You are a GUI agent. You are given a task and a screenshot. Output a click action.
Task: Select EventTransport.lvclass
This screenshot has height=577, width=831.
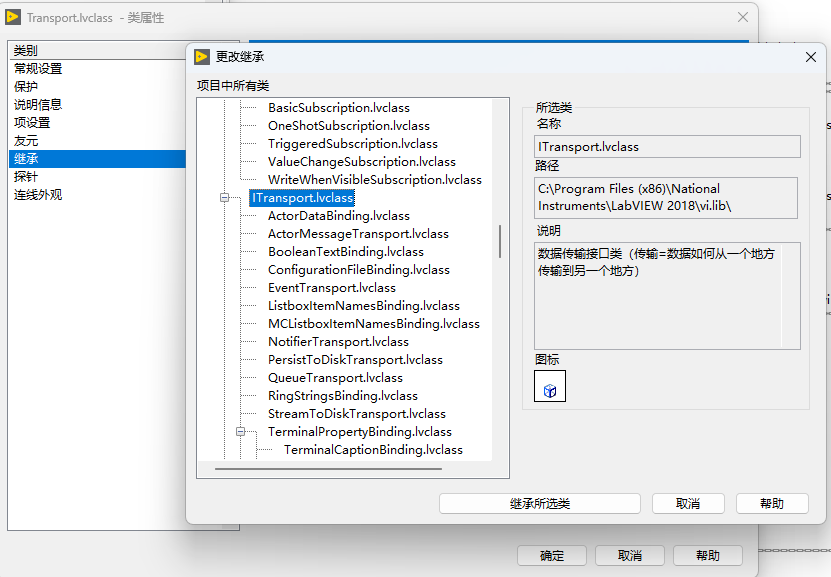pyautogui.click(x=332, y=288)
